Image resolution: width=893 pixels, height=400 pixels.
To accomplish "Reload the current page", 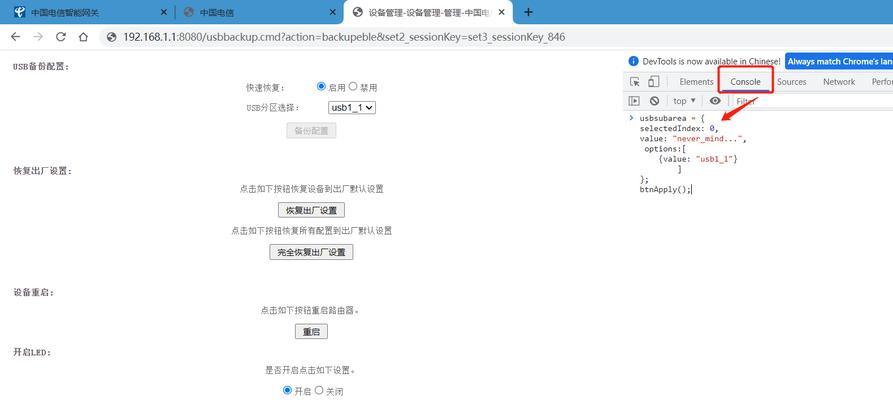I will [60, 37].
